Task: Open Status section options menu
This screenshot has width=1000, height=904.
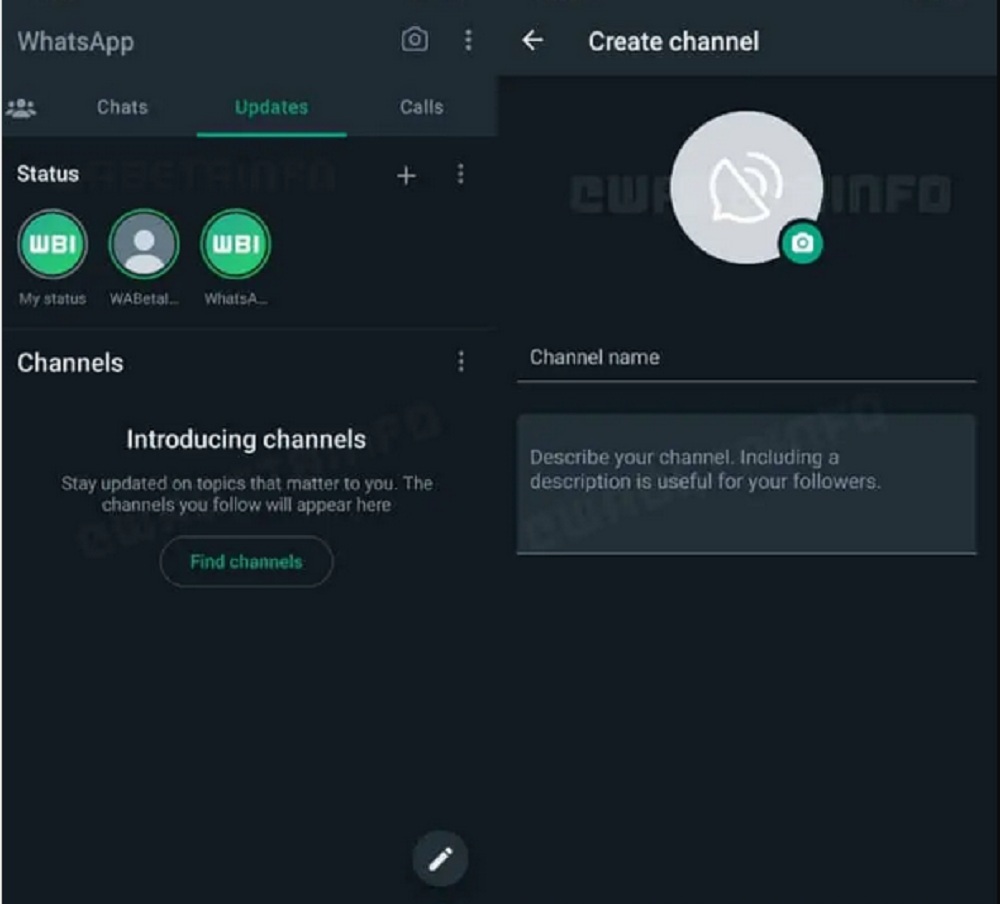Action: [x=460, y=174]
